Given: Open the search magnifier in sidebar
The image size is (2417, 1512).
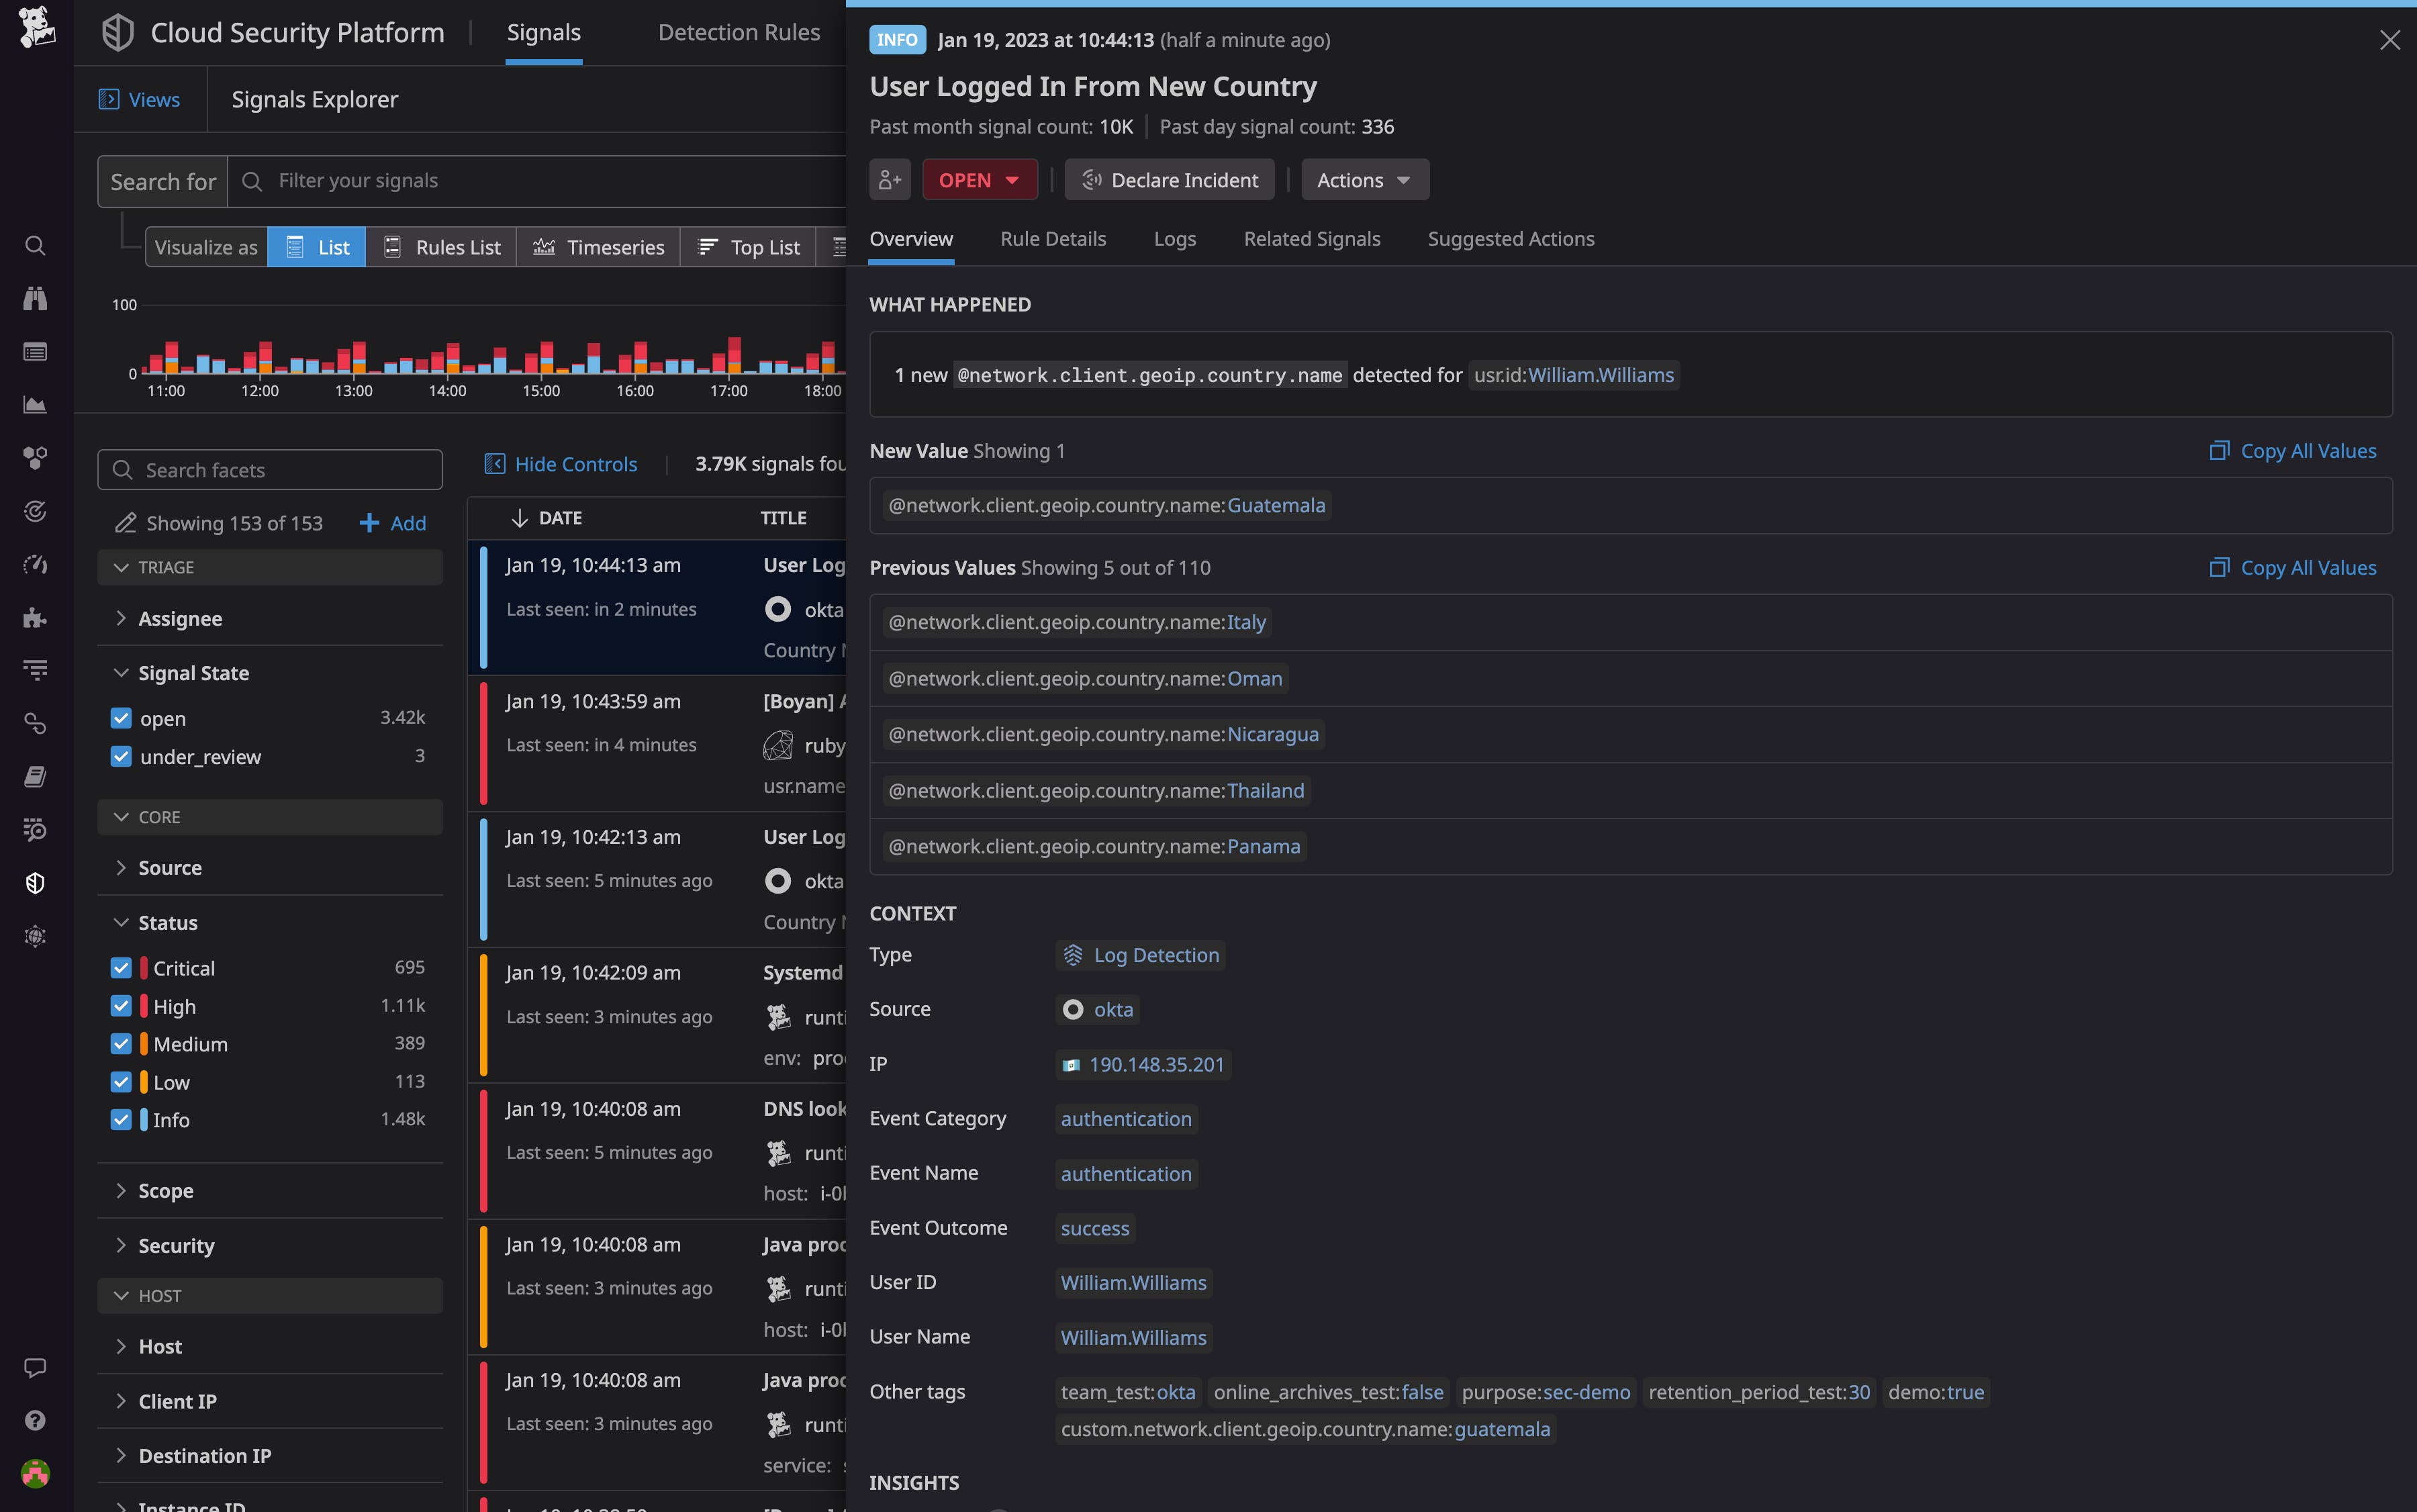Looking at the screenshot, I should [35, 246].
